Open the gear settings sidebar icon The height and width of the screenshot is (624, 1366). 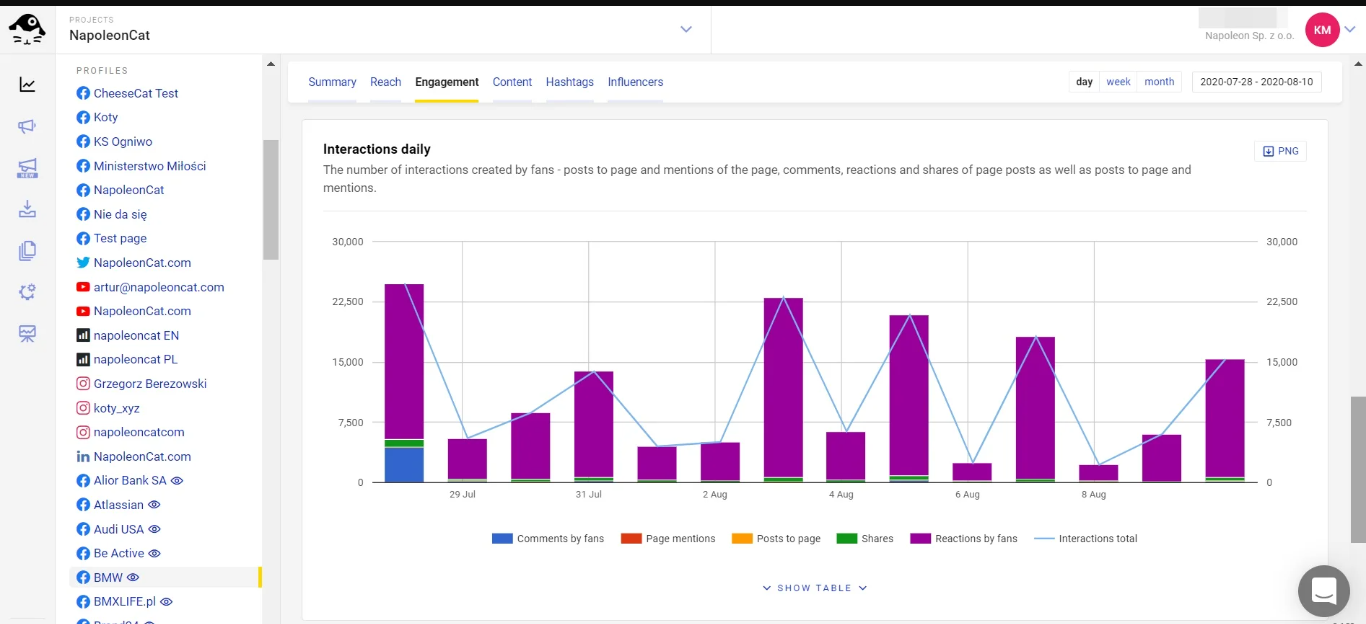click(27, 292)
